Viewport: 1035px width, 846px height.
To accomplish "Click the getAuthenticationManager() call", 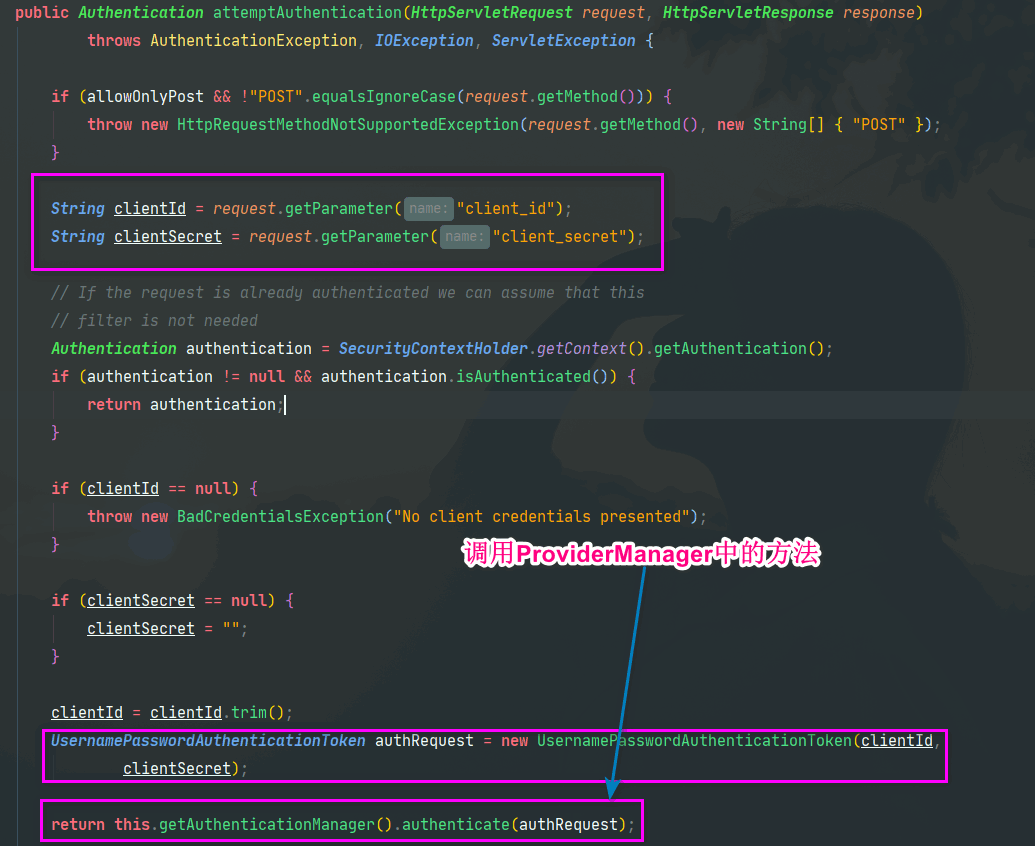I will (276, 825).
